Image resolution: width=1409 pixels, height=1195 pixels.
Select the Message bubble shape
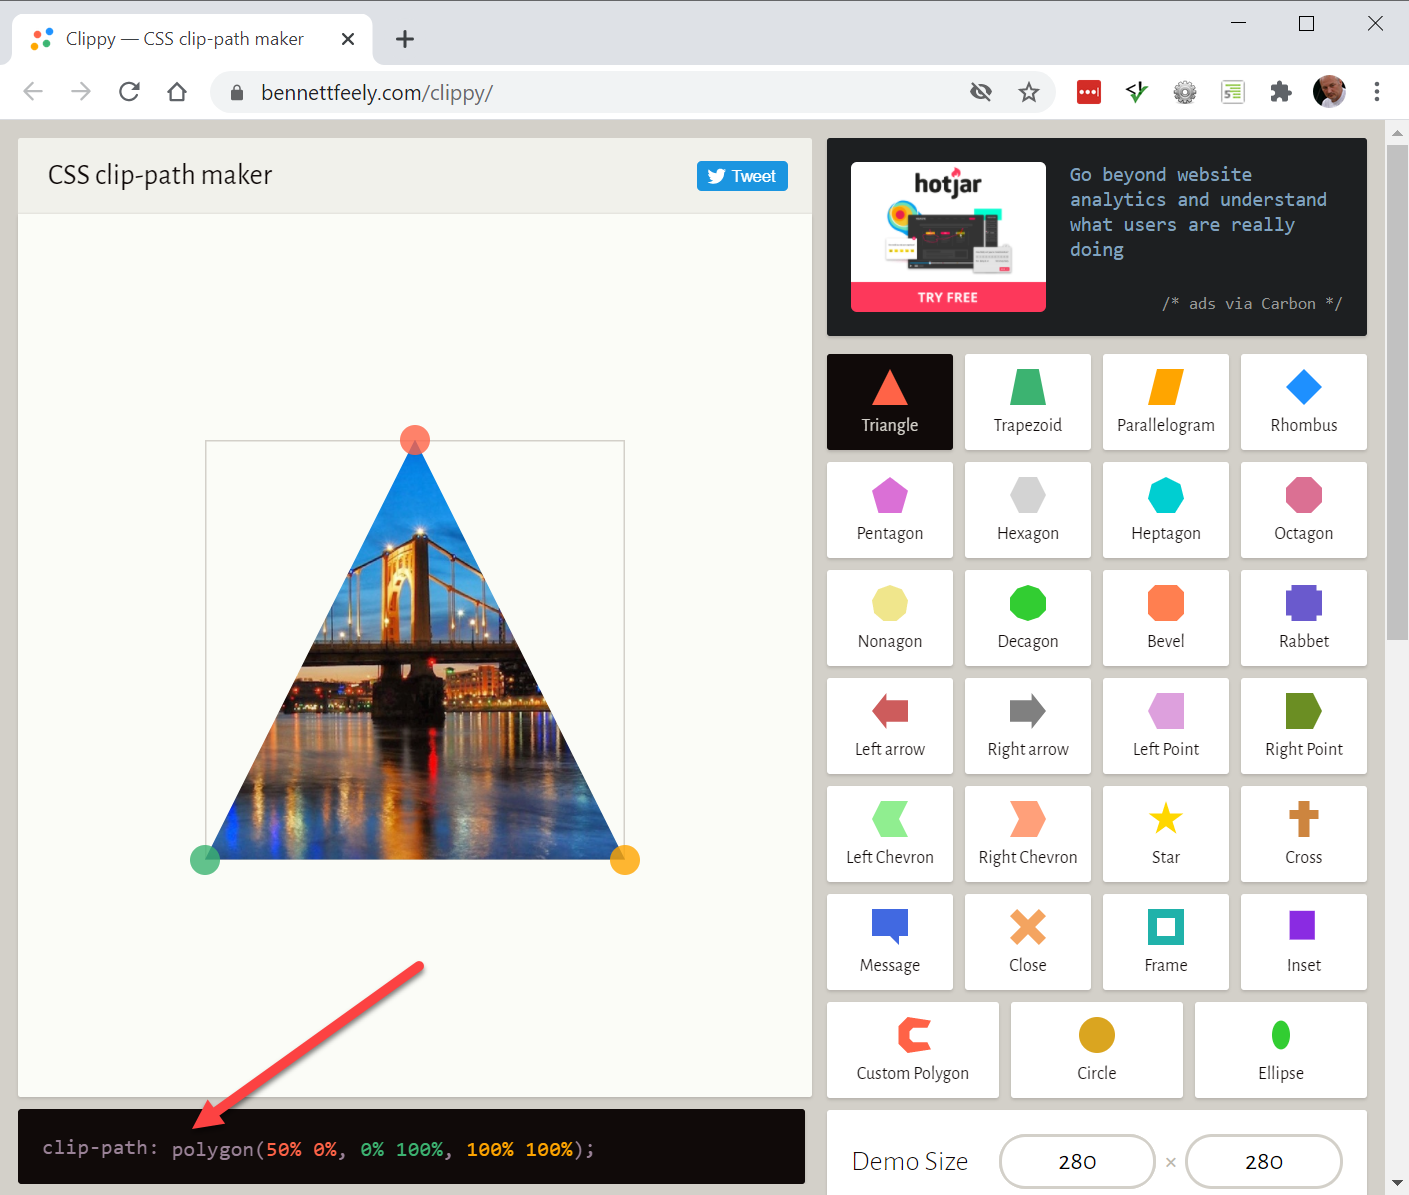coord(889,942)
